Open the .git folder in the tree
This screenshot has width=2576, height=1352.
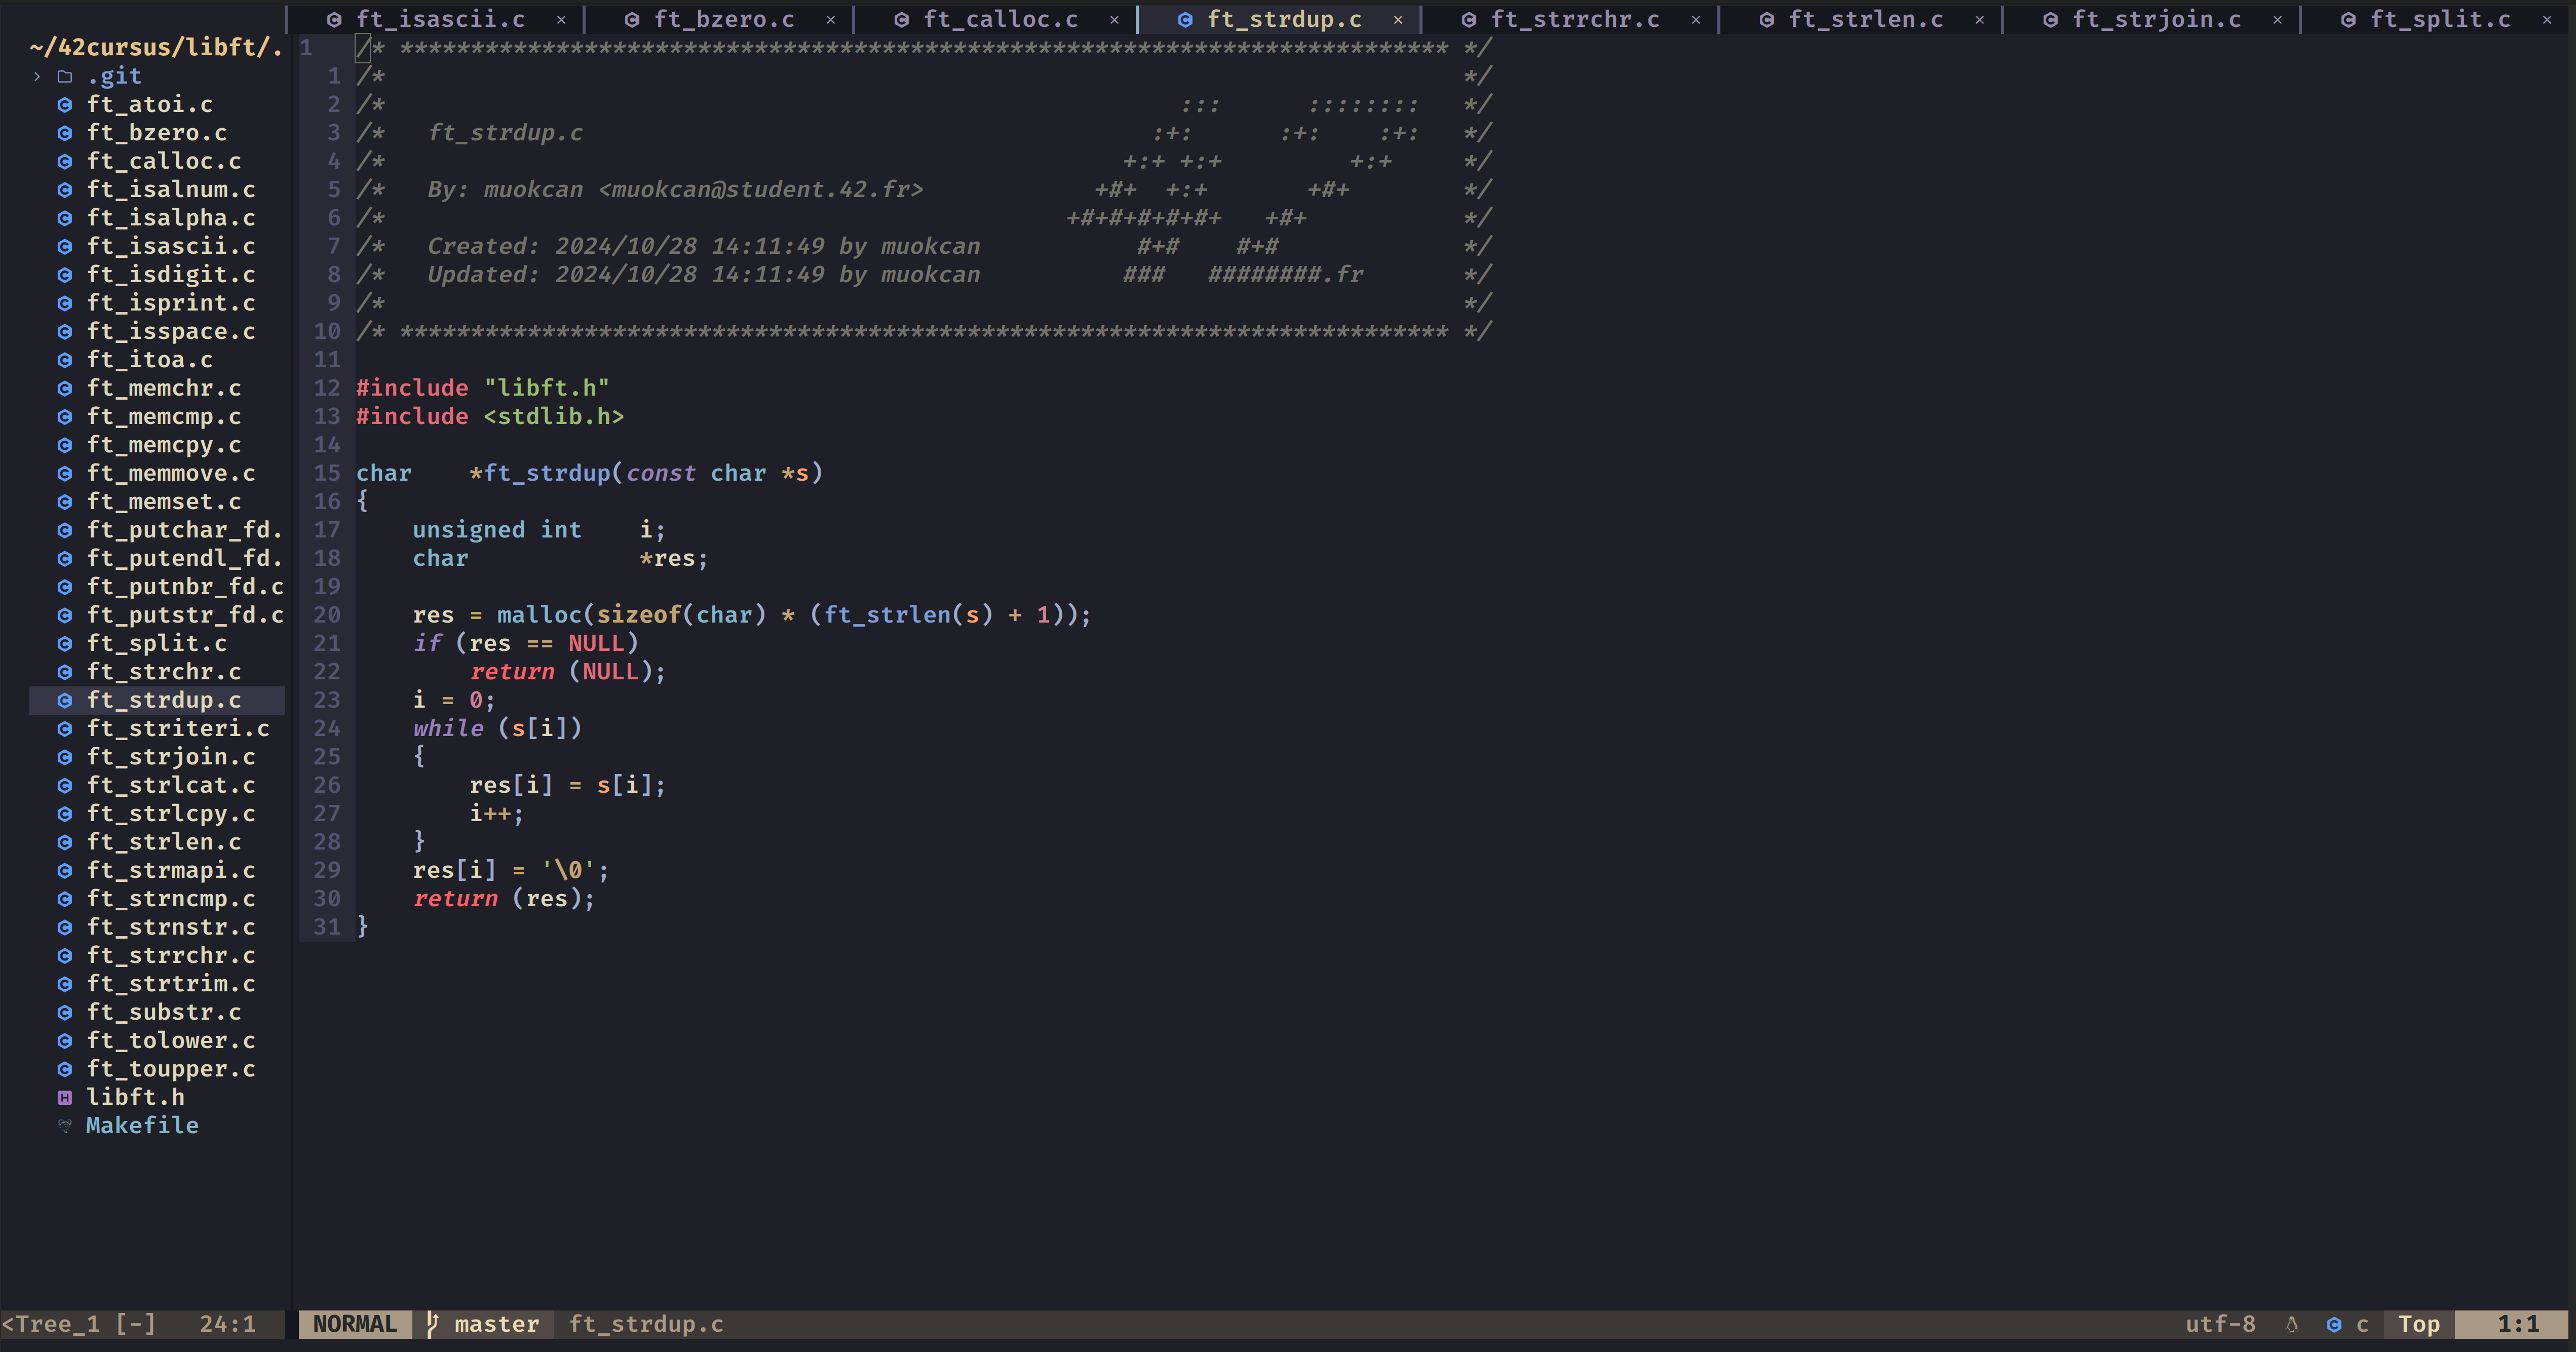pos(114,76)
